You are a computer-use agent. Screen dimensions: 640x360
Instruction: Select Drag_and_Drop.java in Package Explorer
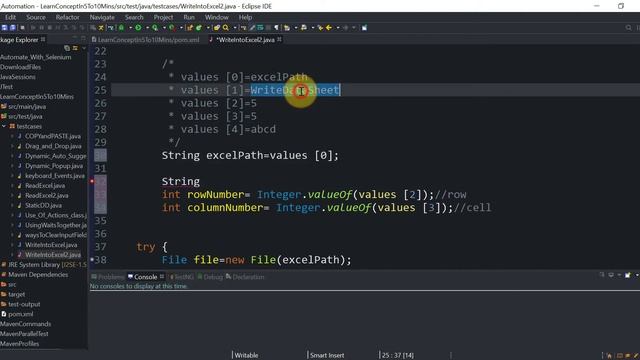point(53,146)
